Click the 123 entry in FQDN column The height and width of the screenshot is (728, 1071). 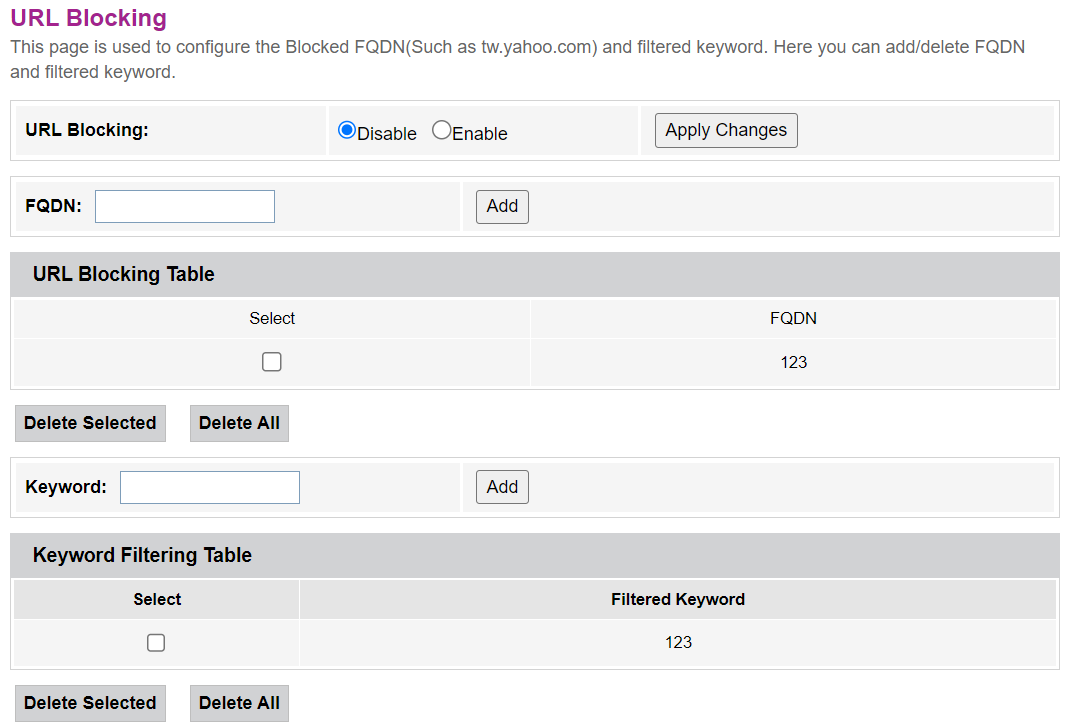(793, 362)
